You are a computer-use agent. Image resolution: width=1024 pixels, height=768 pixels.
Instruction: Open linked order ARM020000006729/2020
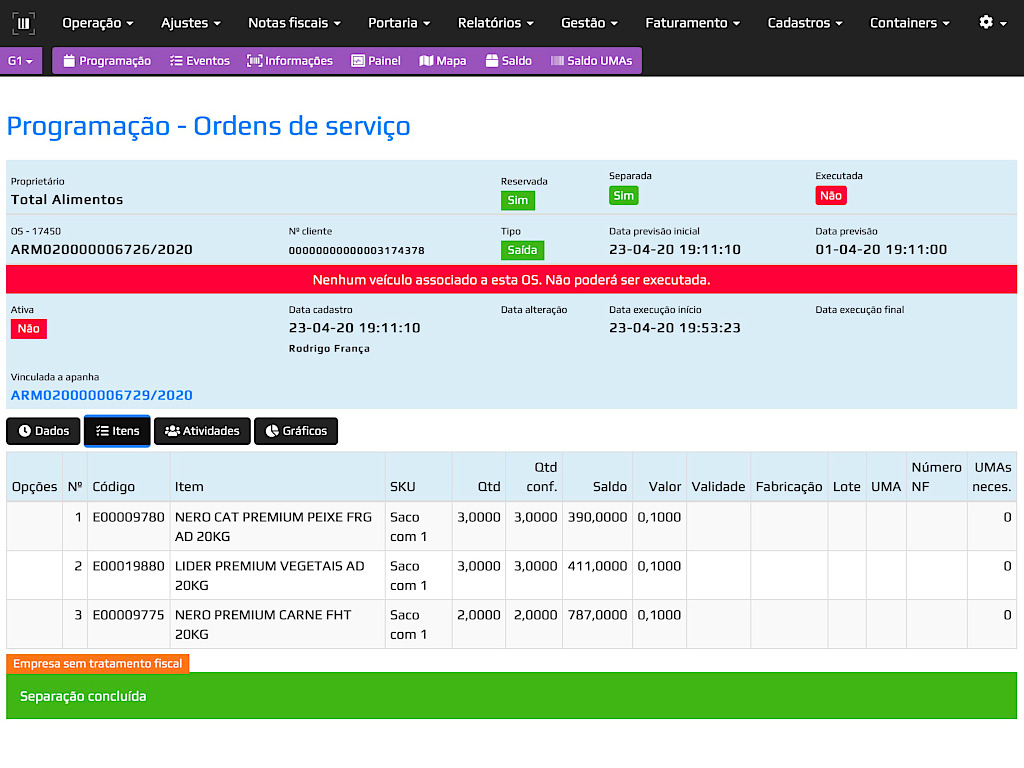pyautogui.click(x=102, y=395)
